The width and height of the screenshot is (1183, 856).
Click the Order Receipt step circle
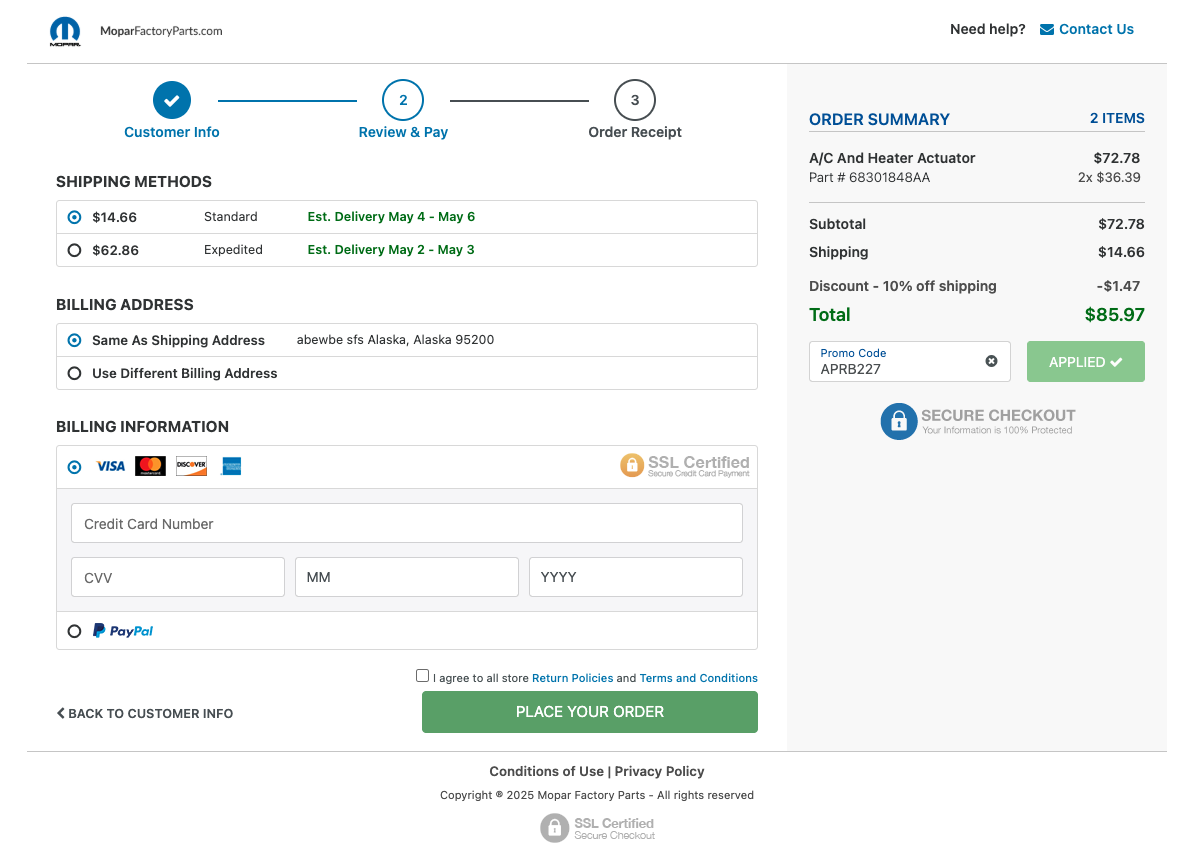pyautogui.click(x=634, y=100)
